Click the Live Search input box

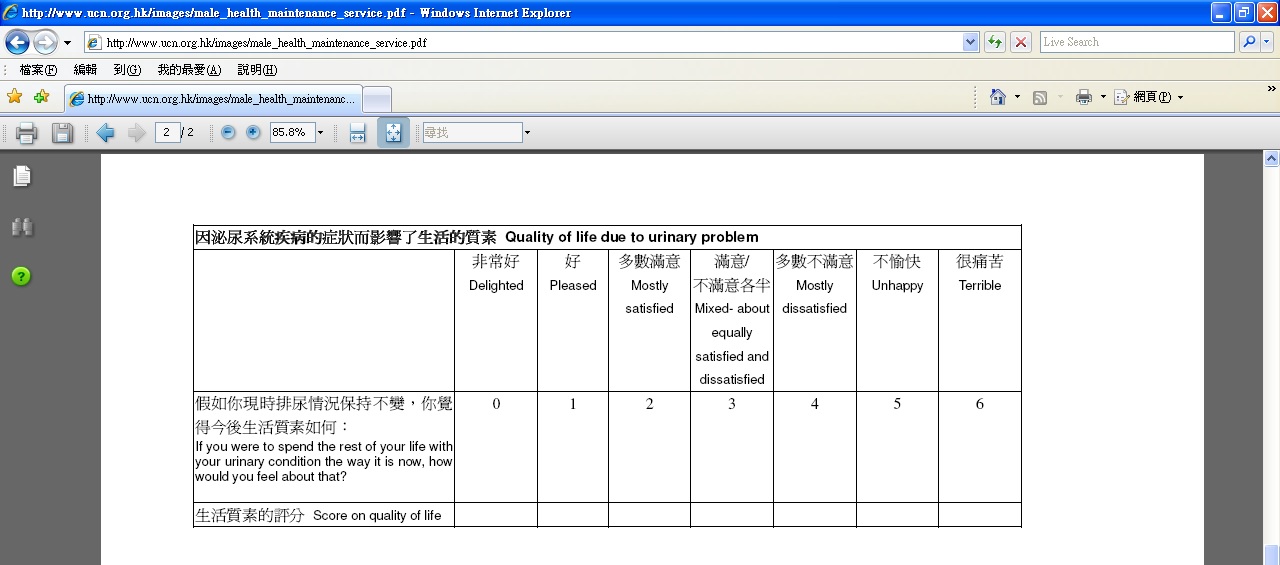[x=1137, y=42]
